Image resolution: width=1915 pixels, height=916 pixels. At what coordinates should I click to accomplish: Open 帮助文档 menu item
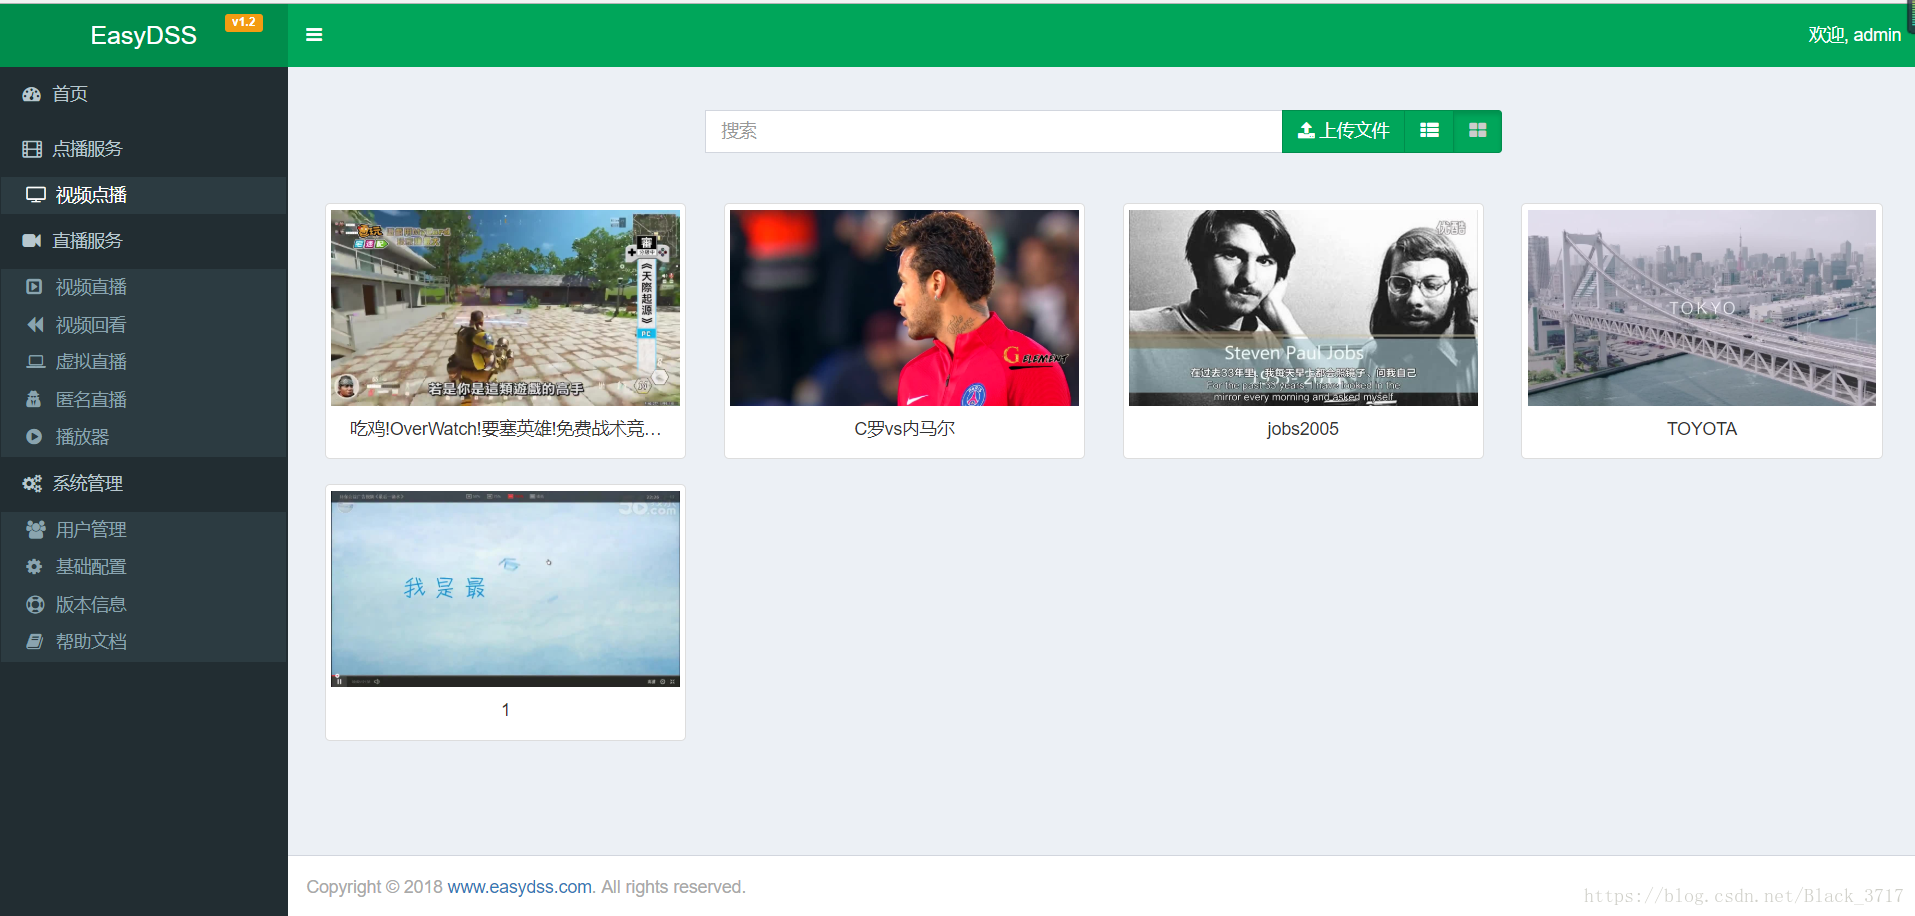[x=144, y=642]
